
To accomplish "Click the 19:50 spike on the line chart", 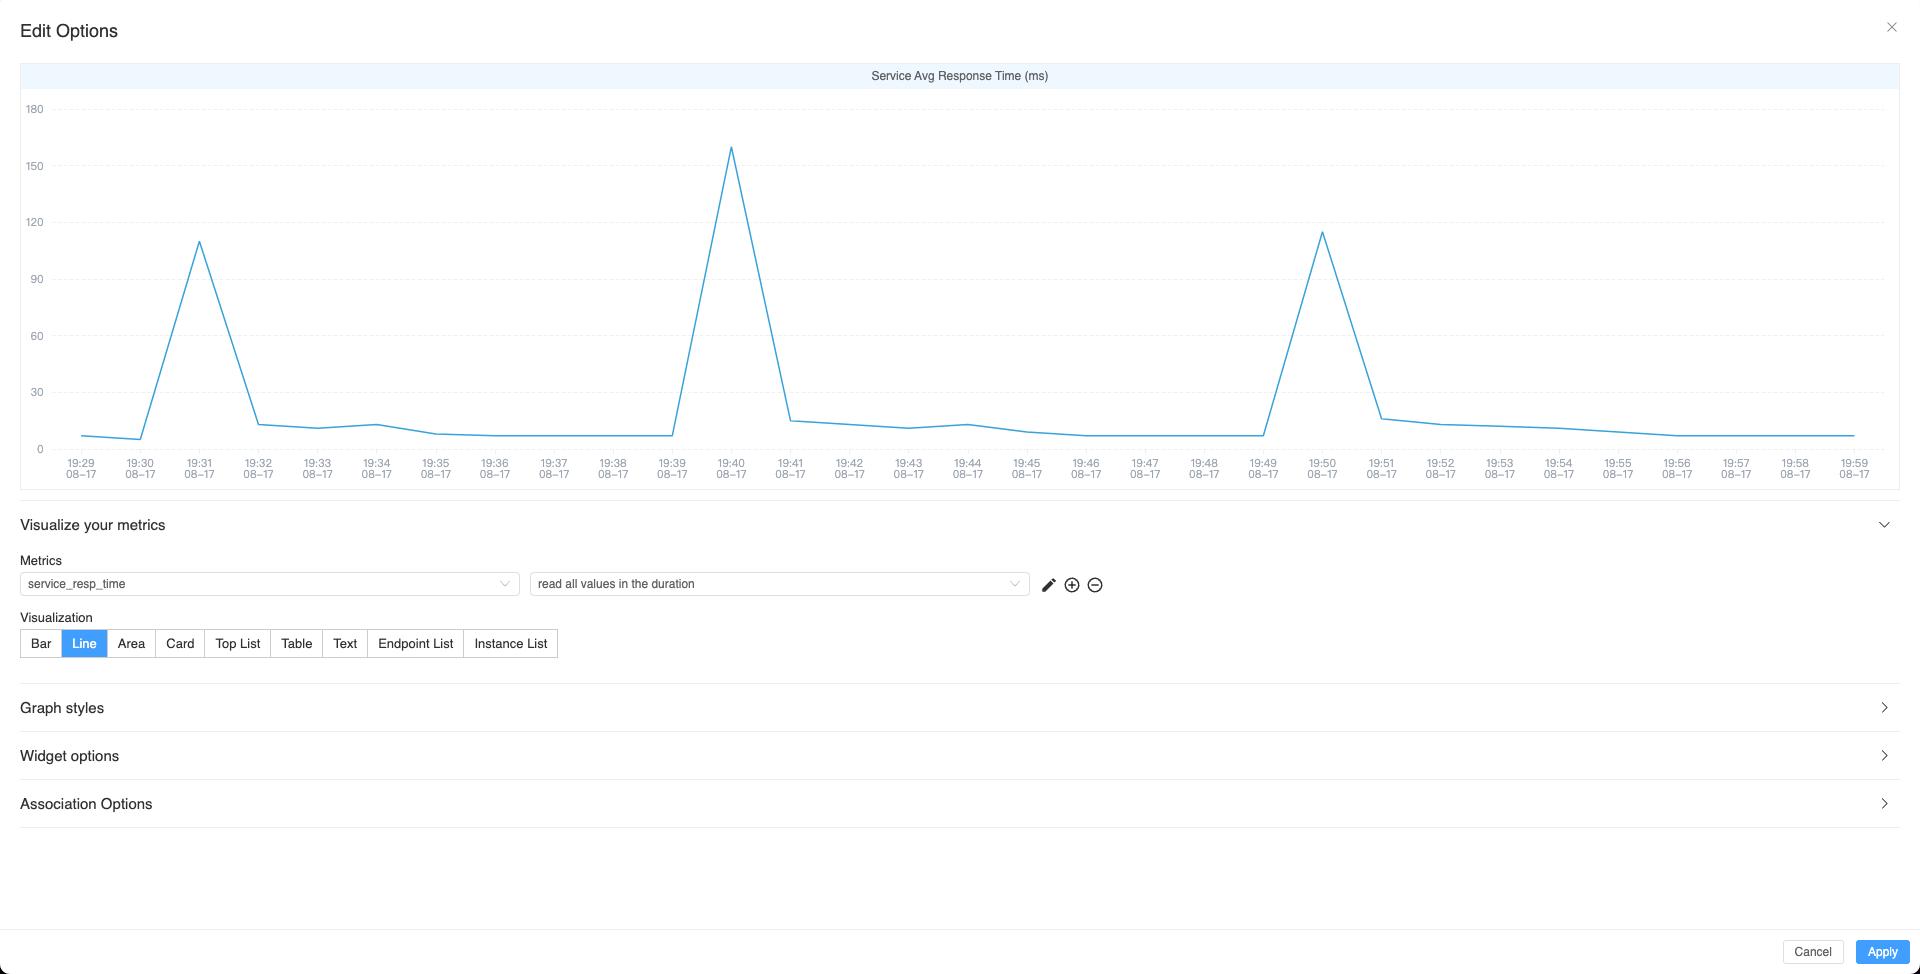I will (x=1322, y=233).
